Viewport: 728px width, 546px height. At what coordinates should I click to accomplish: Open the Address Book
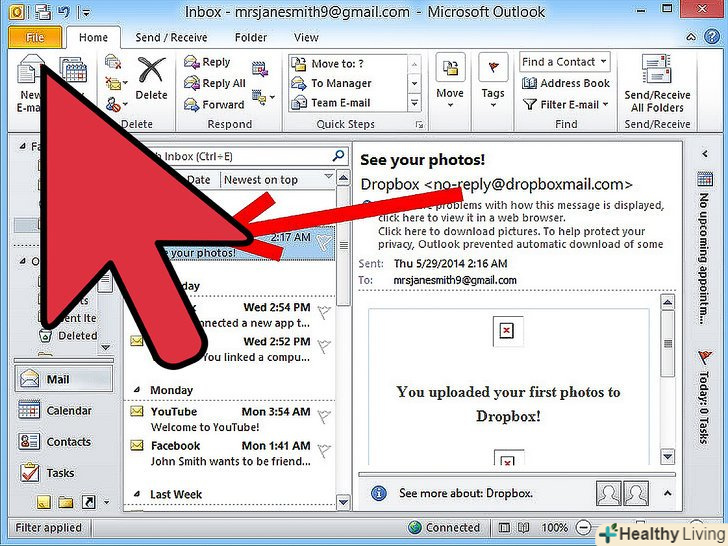tap(566, 83)
